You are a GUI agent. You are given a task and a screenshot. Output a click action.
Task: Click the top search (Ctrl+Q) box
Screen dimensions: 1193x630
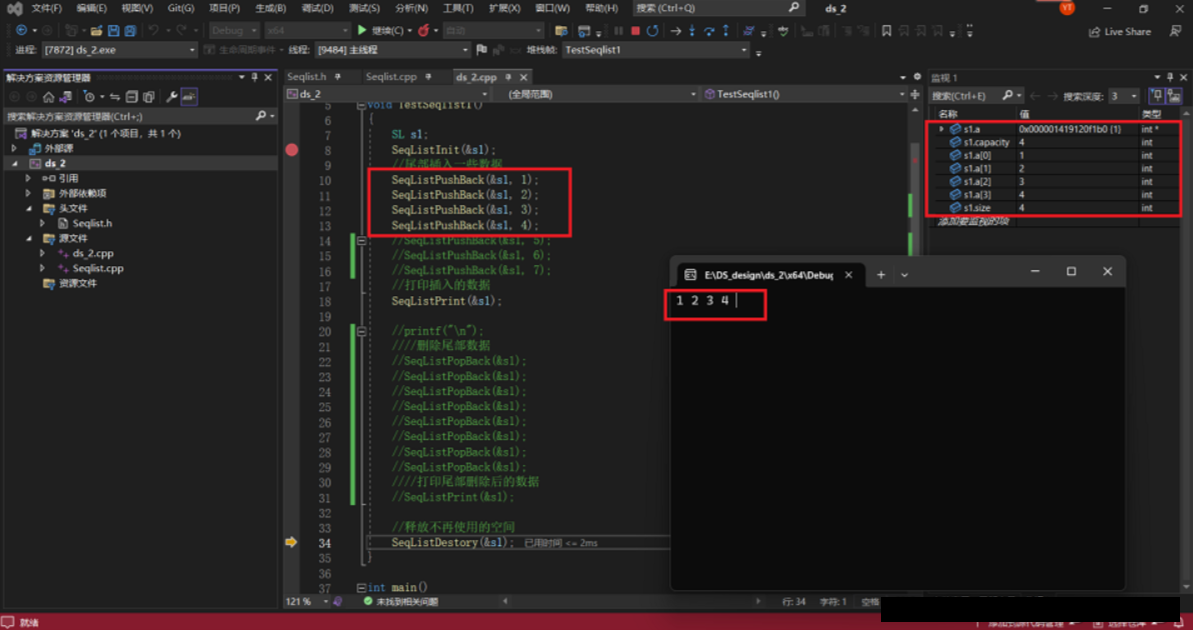[717, 8]
